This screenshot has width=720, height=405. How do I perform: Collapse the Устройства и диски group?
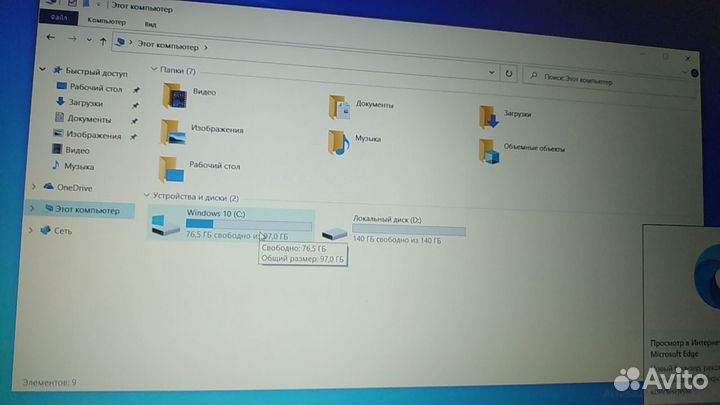[147, 195]
